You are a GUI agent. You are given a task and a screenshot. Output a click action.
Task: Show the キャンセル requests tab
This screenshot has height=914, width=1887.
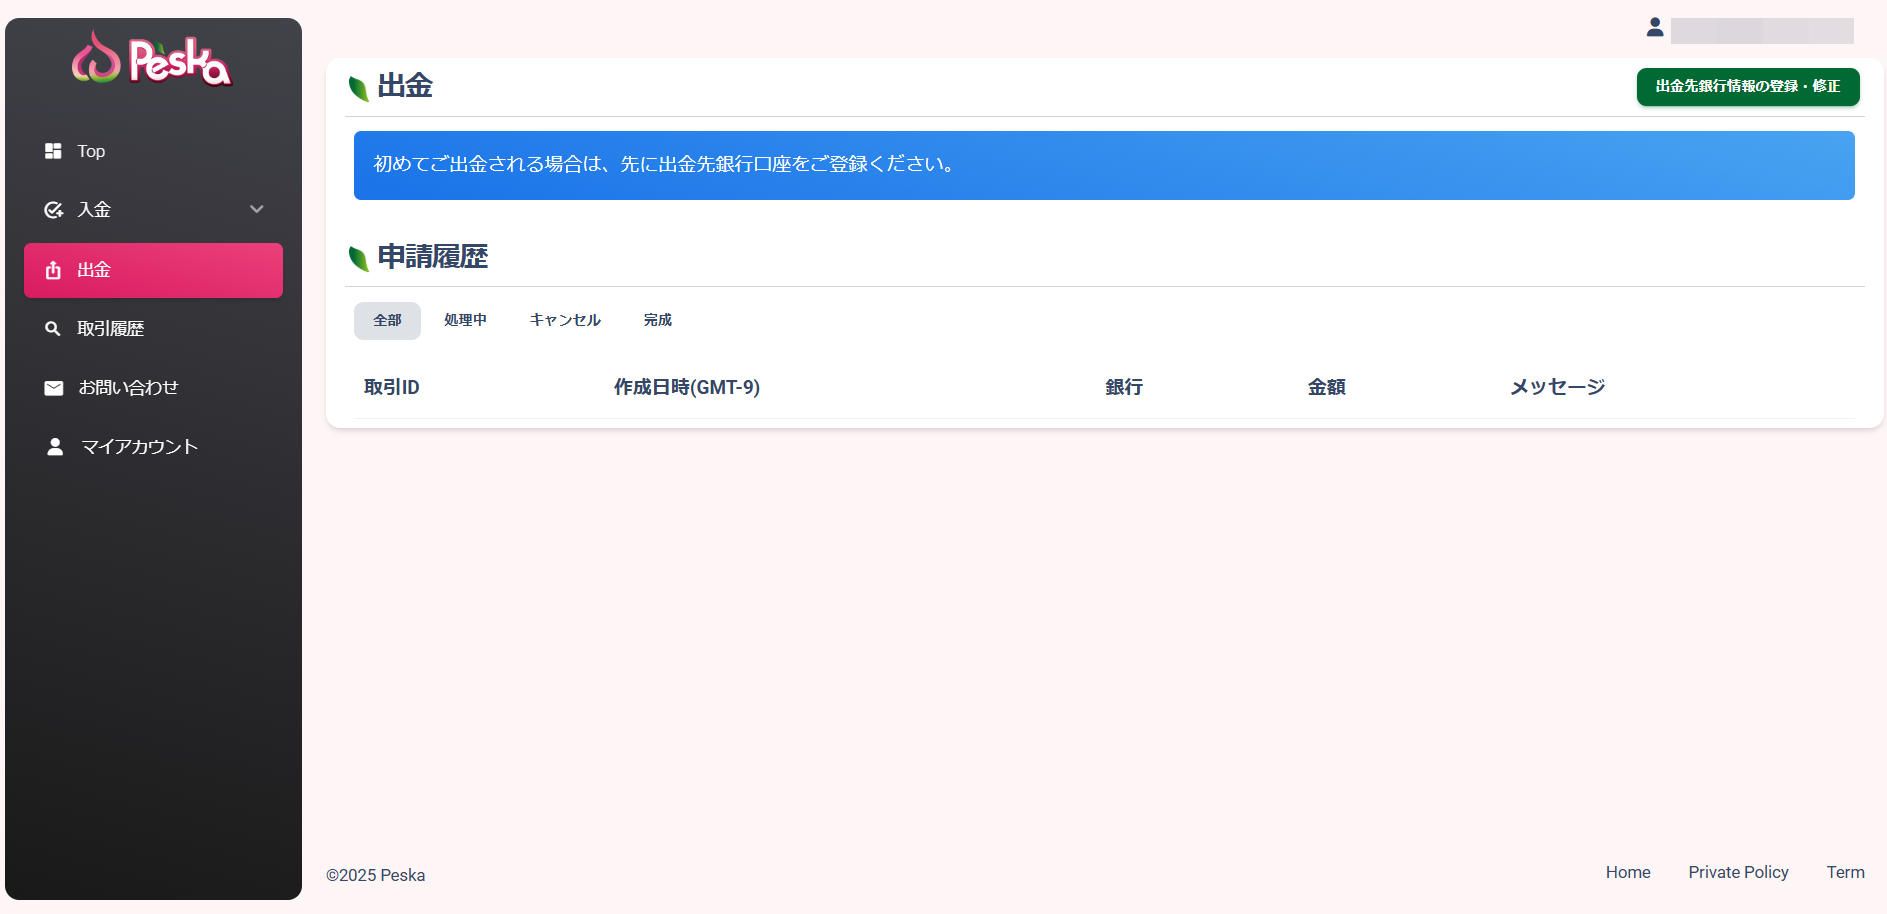coord(565,320)
